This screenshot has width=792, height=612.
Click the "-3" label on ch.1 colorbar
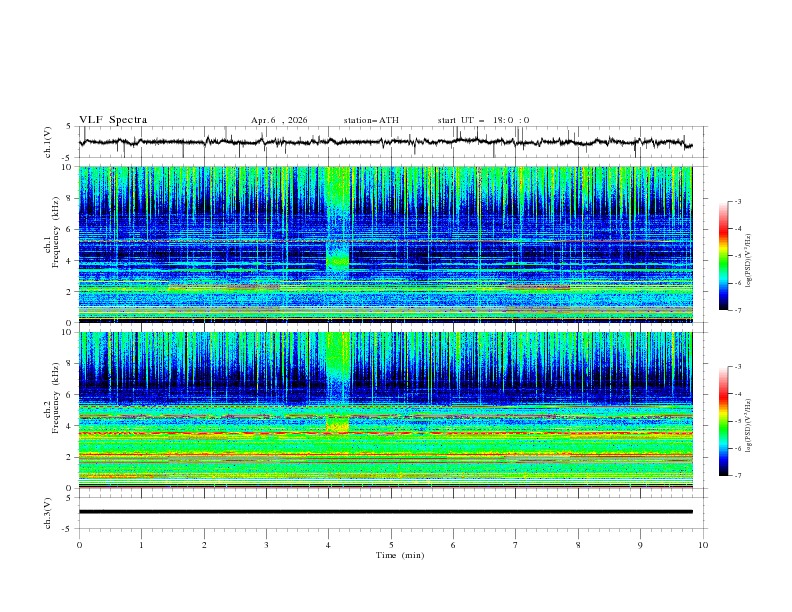coord(738,201)
